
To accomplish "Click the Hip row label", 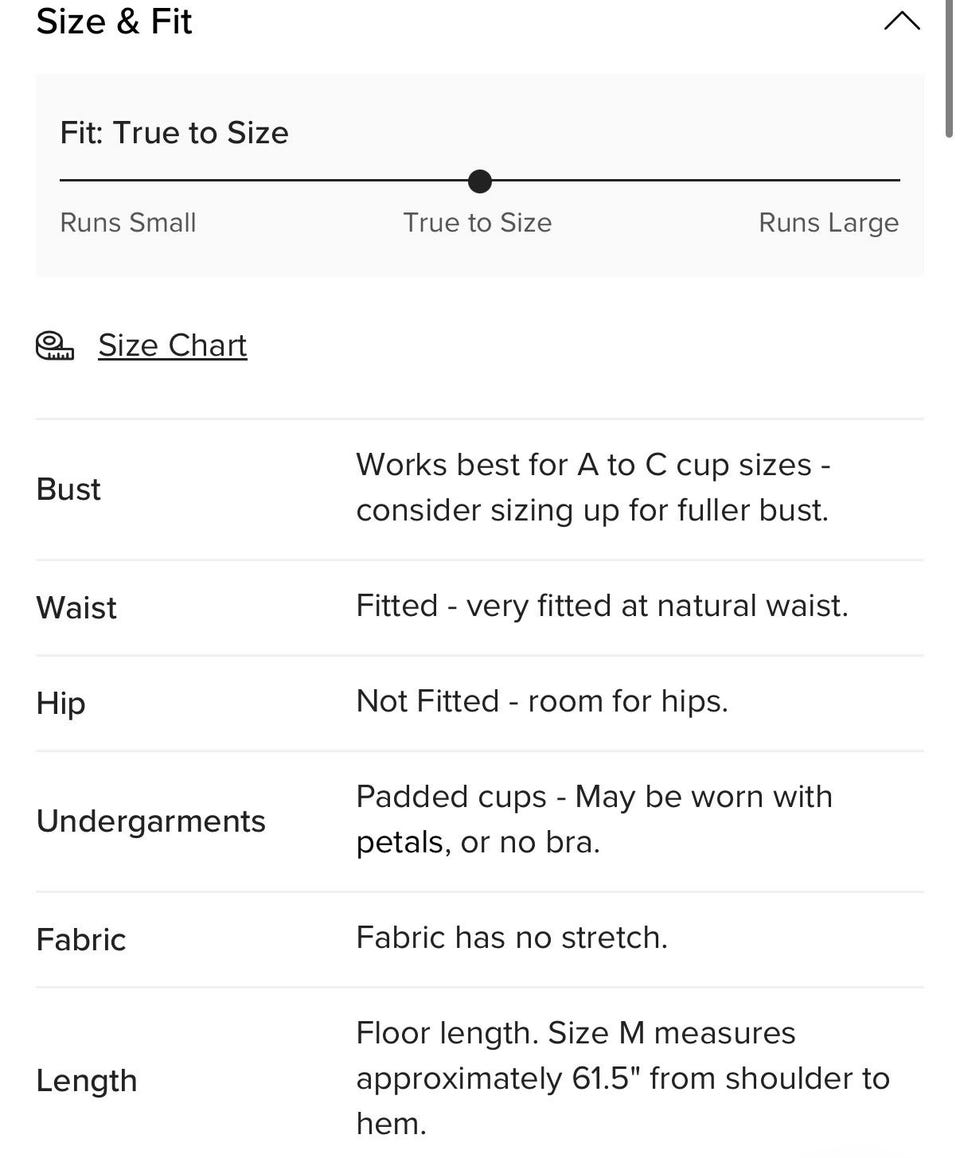I will point(61,703).
